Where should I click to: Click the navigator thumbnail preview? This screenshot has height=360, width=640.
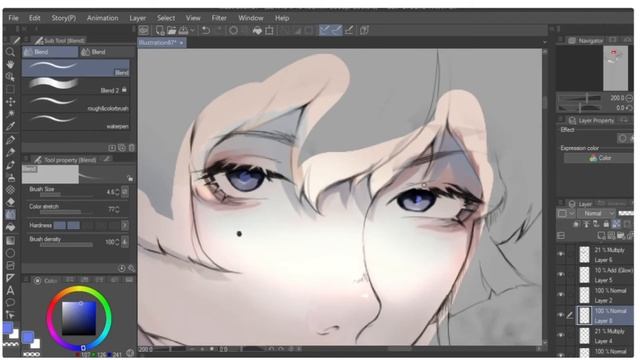click(x=615, y=68)
